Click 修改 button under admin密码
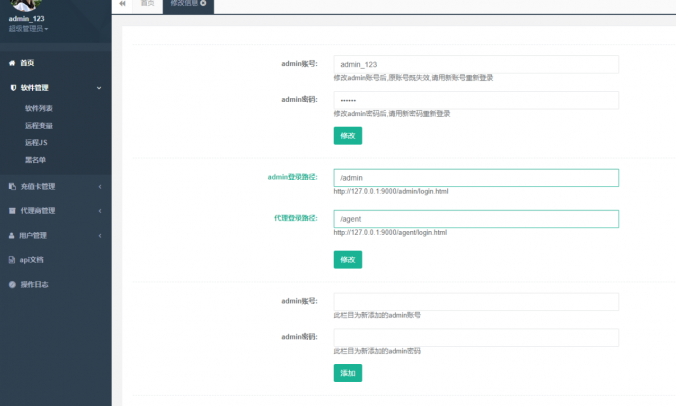The width and height of the screenshot is (676, 406). coord(348,136)
